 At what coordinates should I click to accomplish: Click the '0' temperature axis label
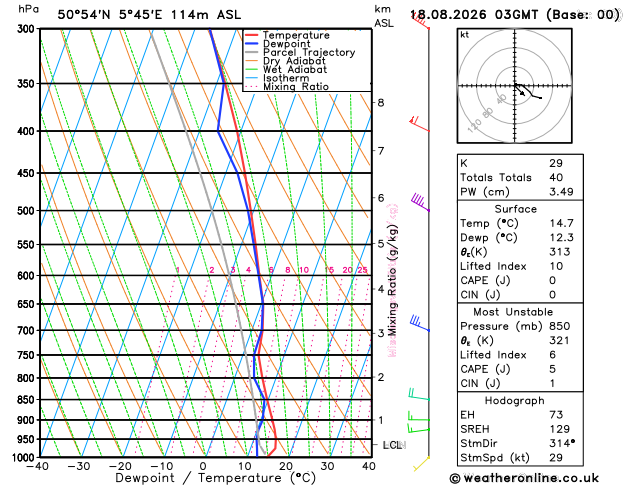click(x=203, y=466)
